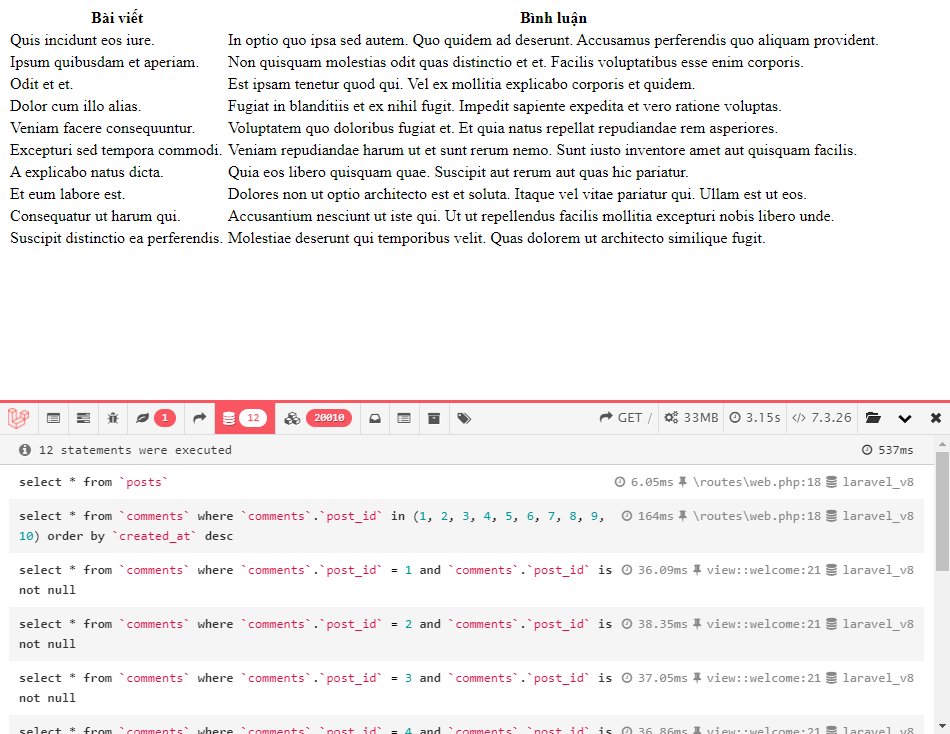Click the 6.05ms duration of posts query
The image size is (950, 734).
[644, 482]
